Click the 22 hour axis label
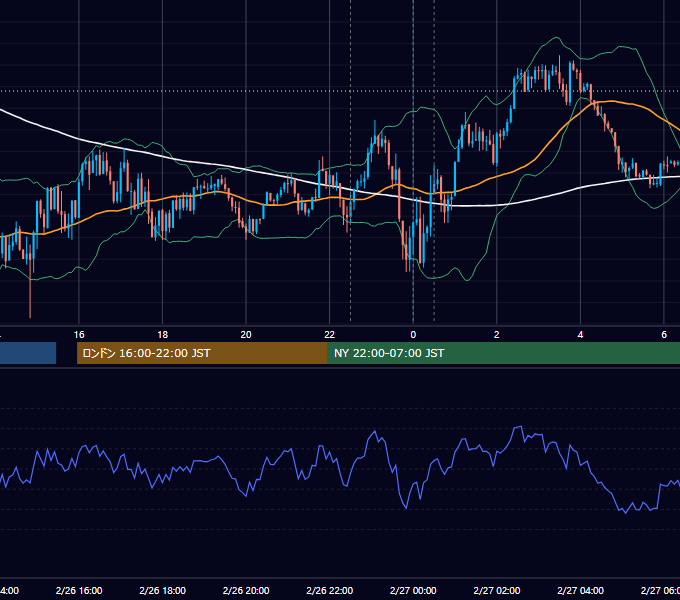The height and width of the screenshot is (600, 680). (x=330, y=334)
